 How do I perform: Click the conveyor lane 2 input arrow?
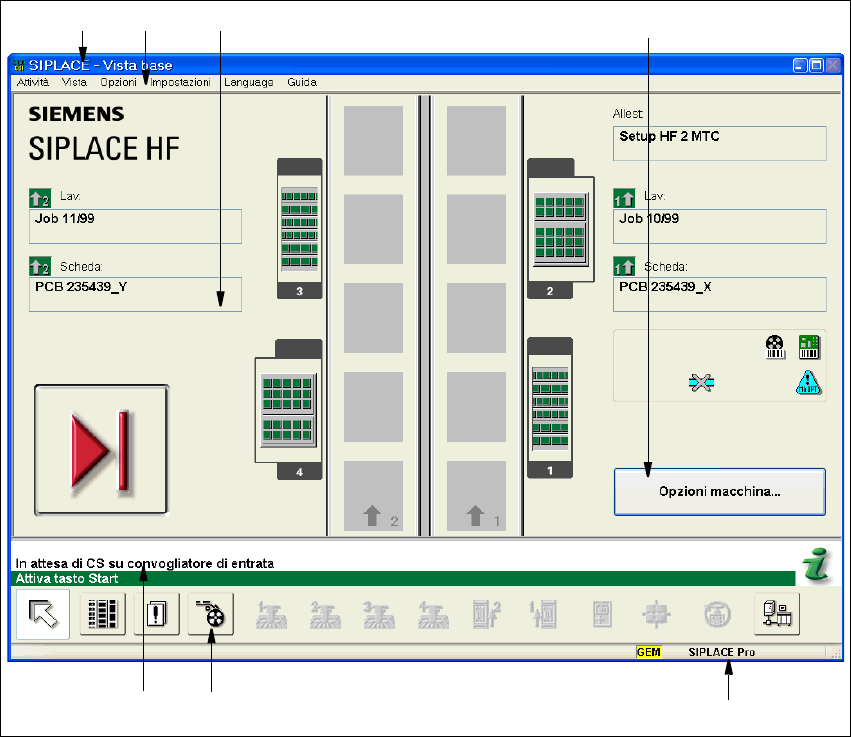[x=372, y=516]
